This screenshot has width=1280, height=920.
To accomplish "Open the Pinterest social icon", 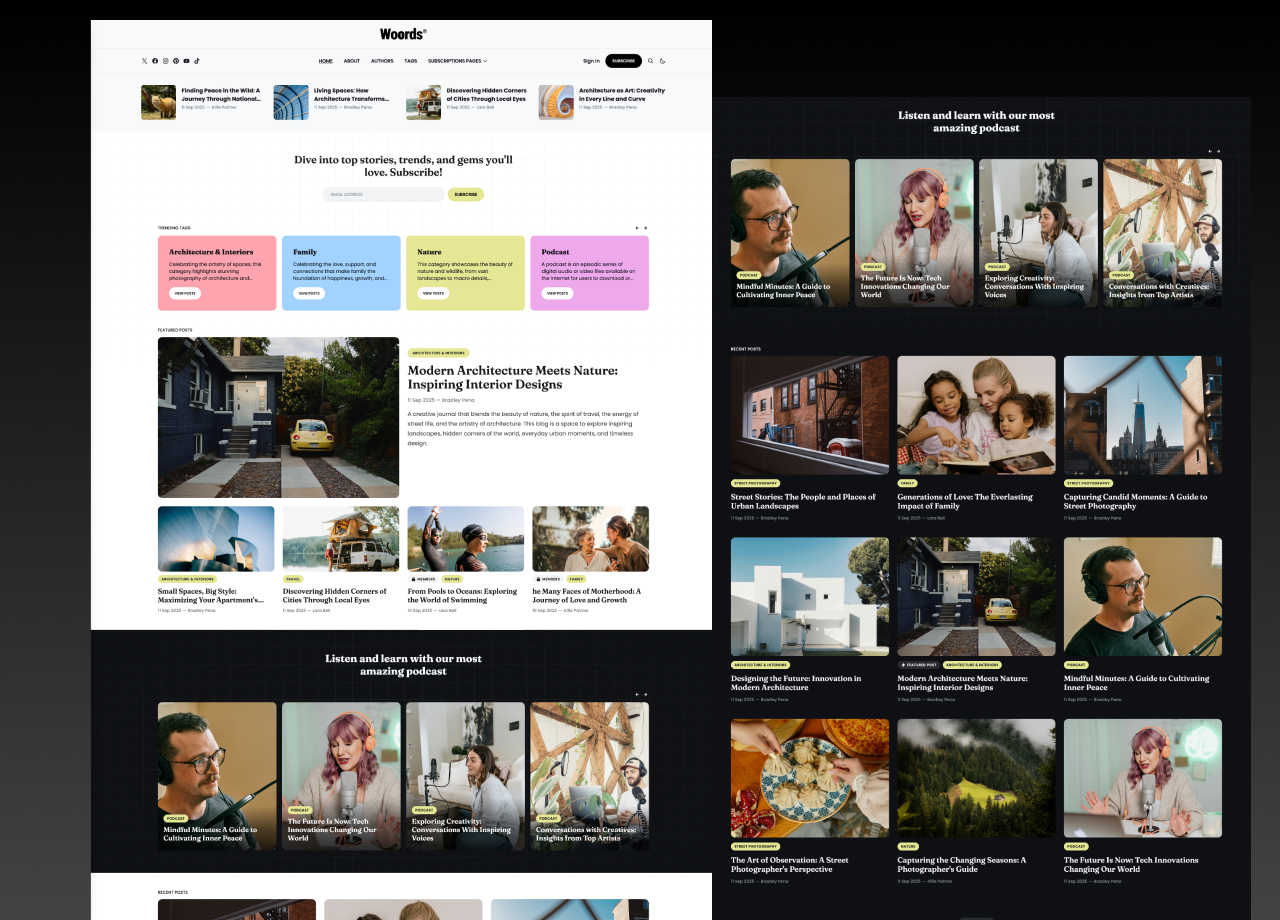I will (176, 61).
